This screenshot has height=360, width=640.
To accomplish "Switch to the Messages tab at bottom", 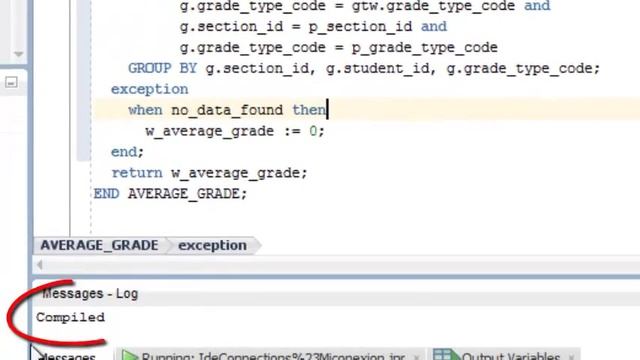I will 68,356.
